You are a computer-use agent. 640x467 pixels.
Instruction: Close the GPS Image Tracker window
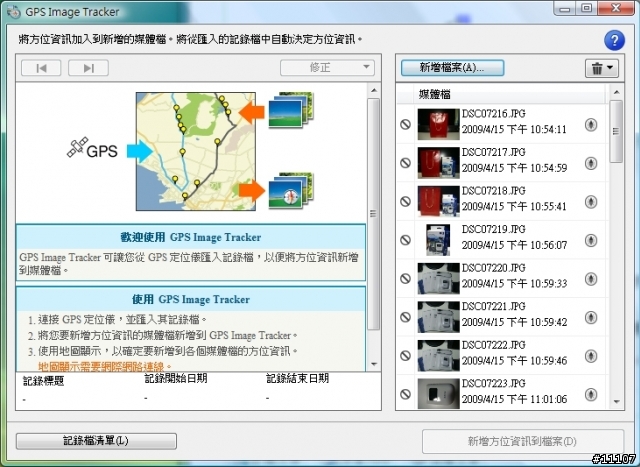(616, 9)
